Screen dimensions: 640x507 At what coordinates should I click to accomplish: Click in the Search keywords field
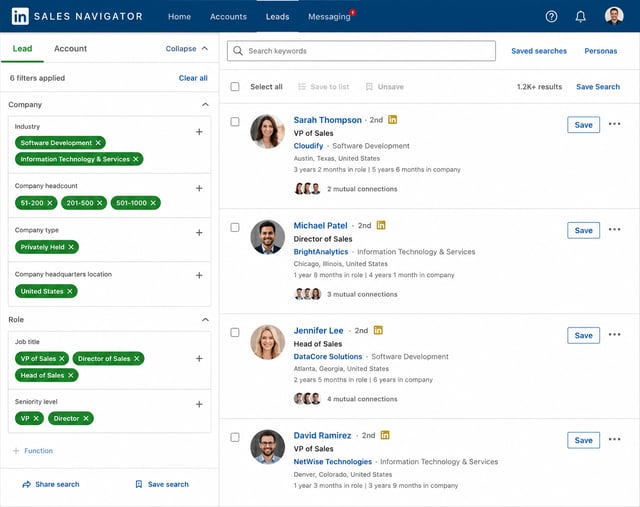361,51
